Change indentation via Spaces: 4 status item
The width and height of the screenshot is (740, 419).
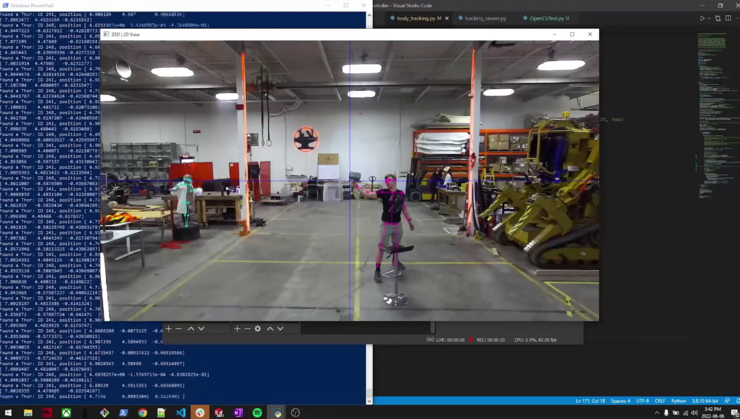[x=620, y=401]
